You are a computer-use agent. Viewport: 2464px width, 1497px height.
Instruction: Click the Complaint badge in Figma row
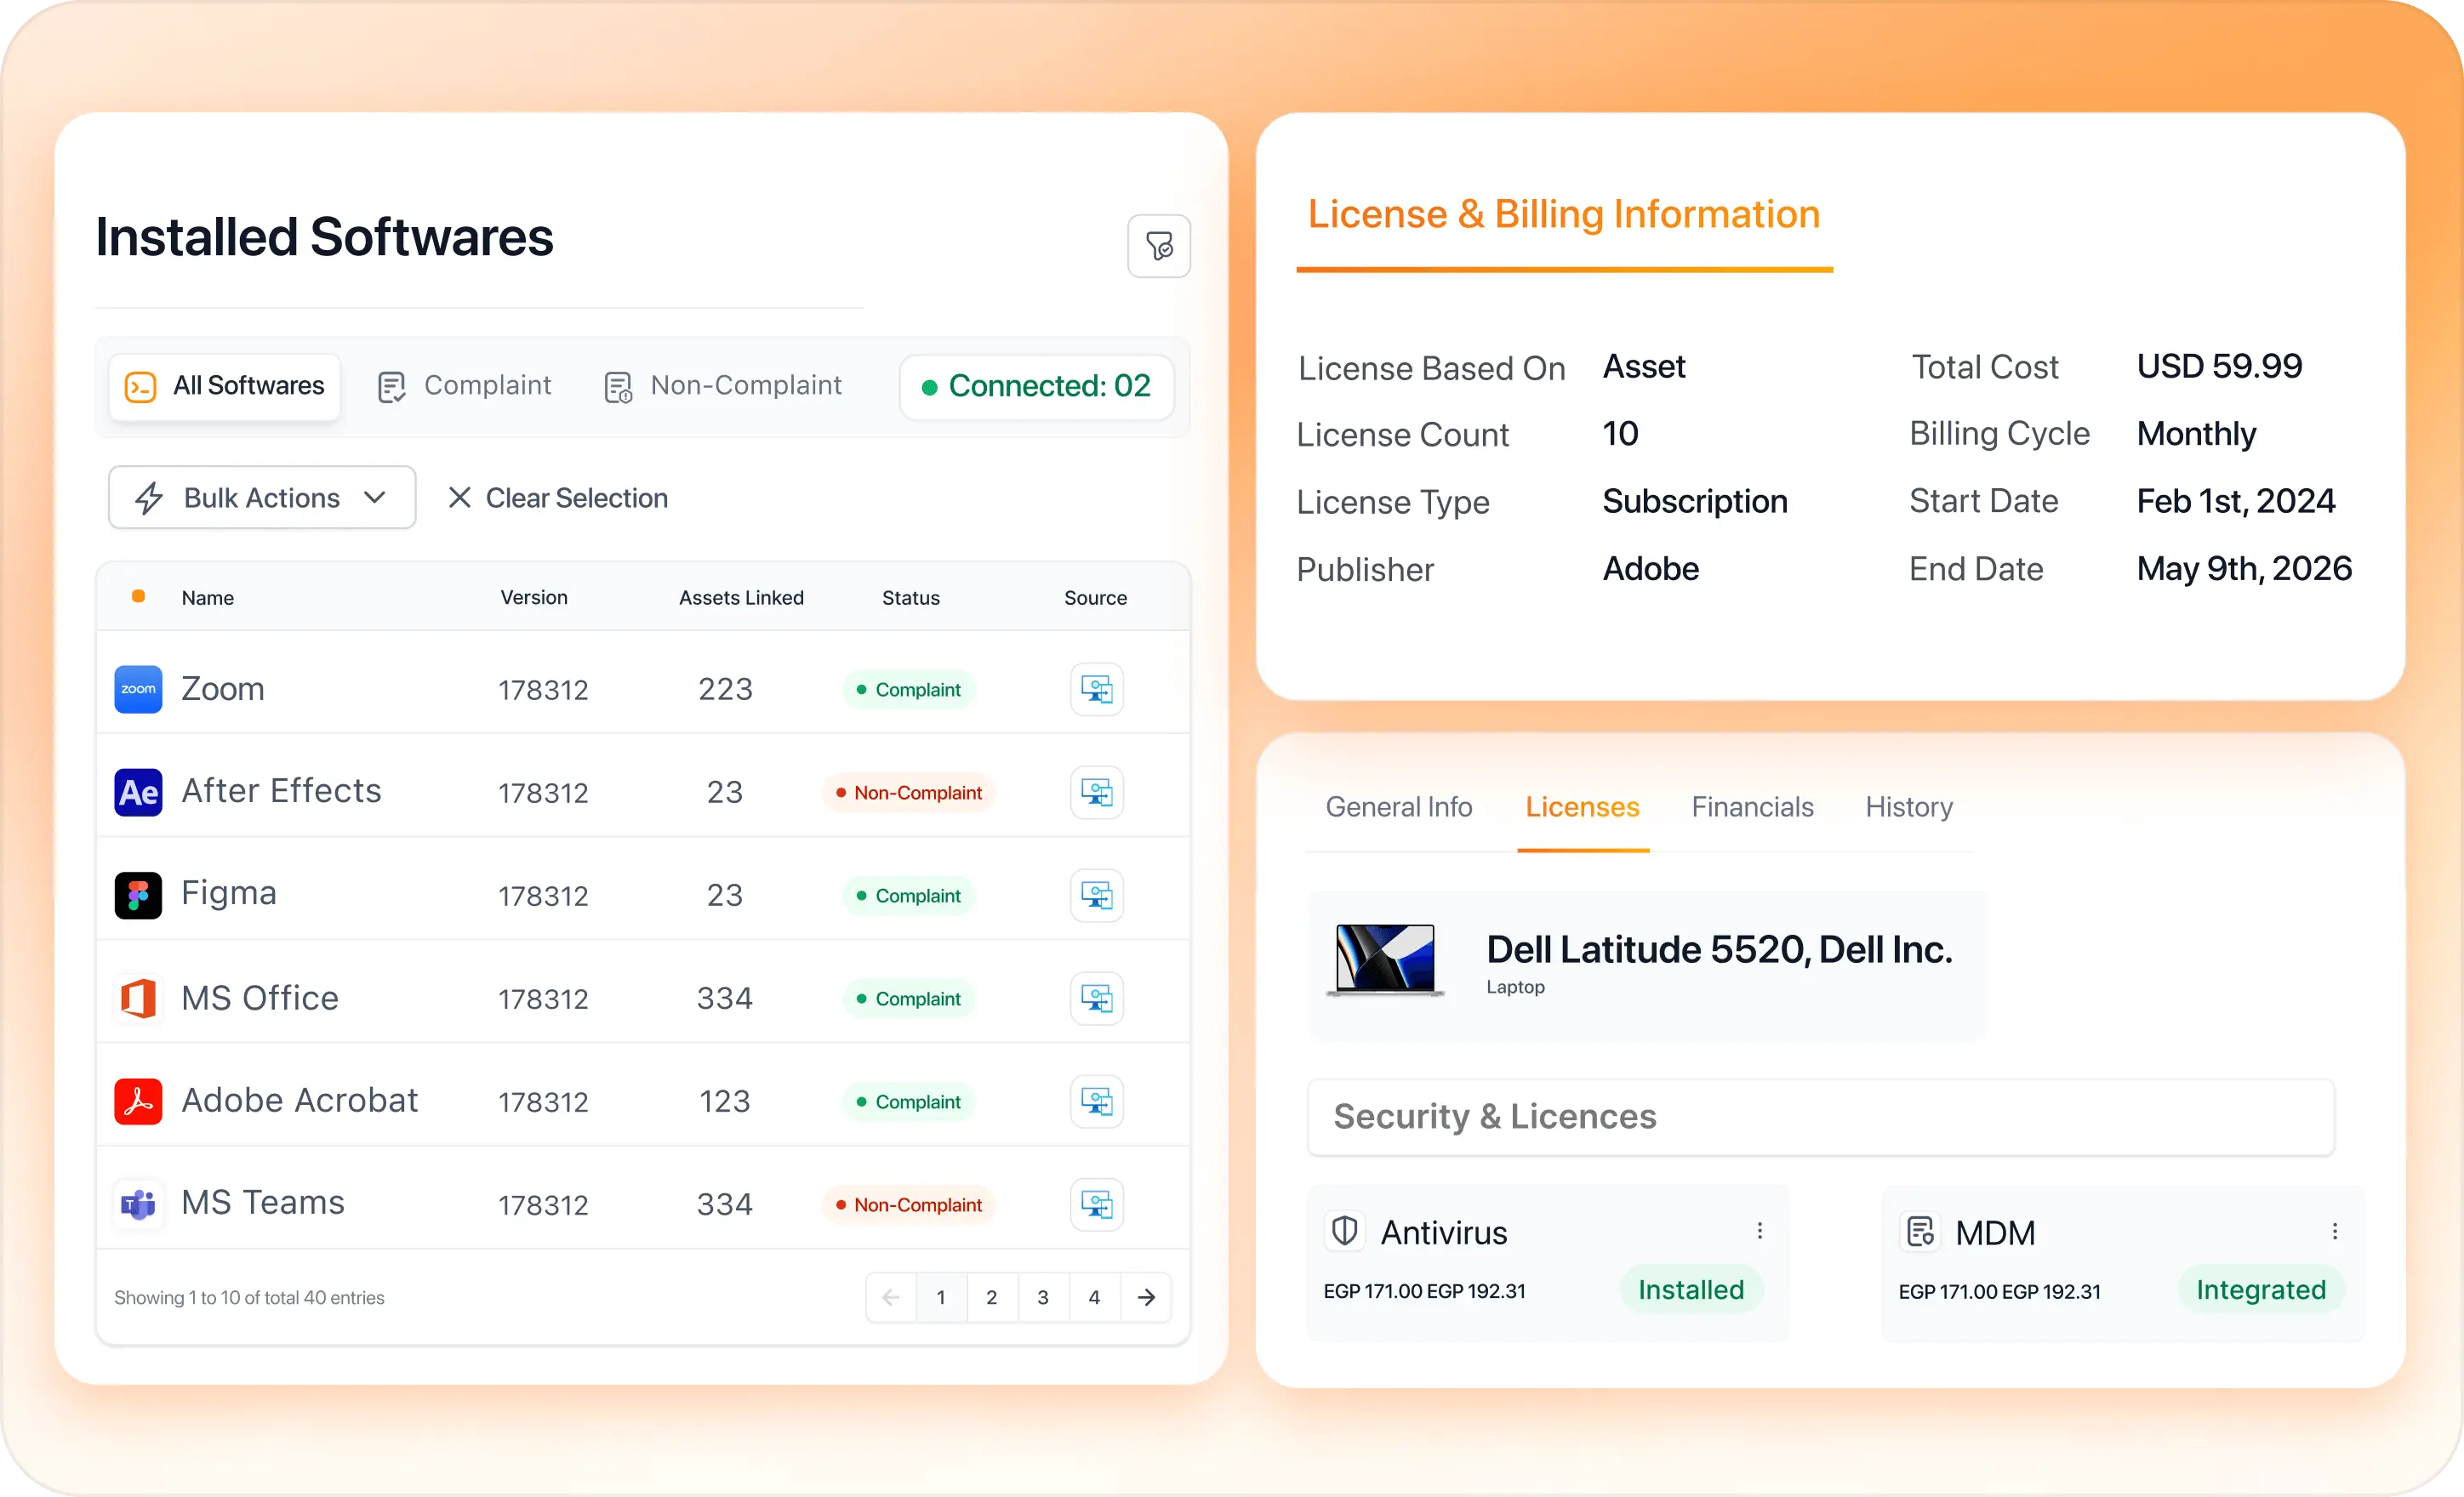tap(909, 895)
